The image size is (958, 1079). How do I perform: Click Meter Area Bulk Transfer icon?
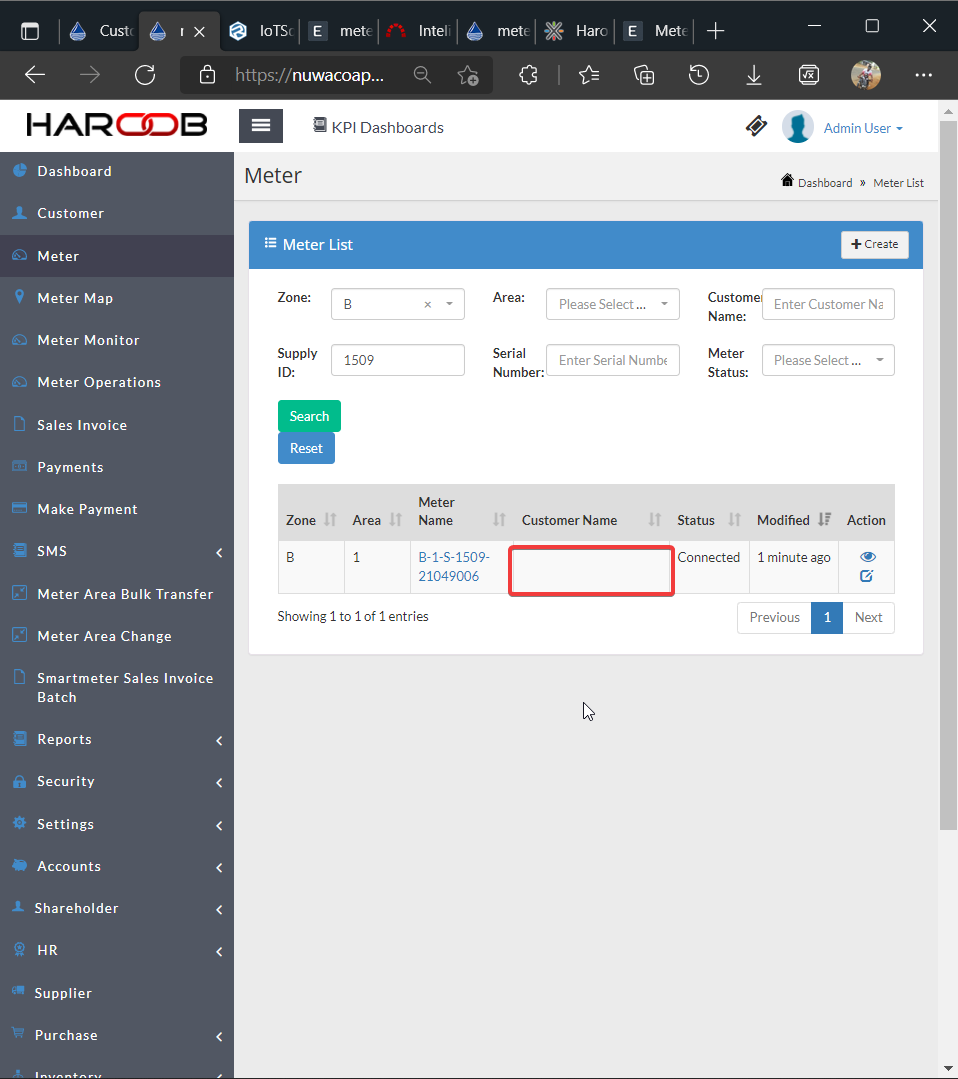pyautogui.click(x=19, y=592)
